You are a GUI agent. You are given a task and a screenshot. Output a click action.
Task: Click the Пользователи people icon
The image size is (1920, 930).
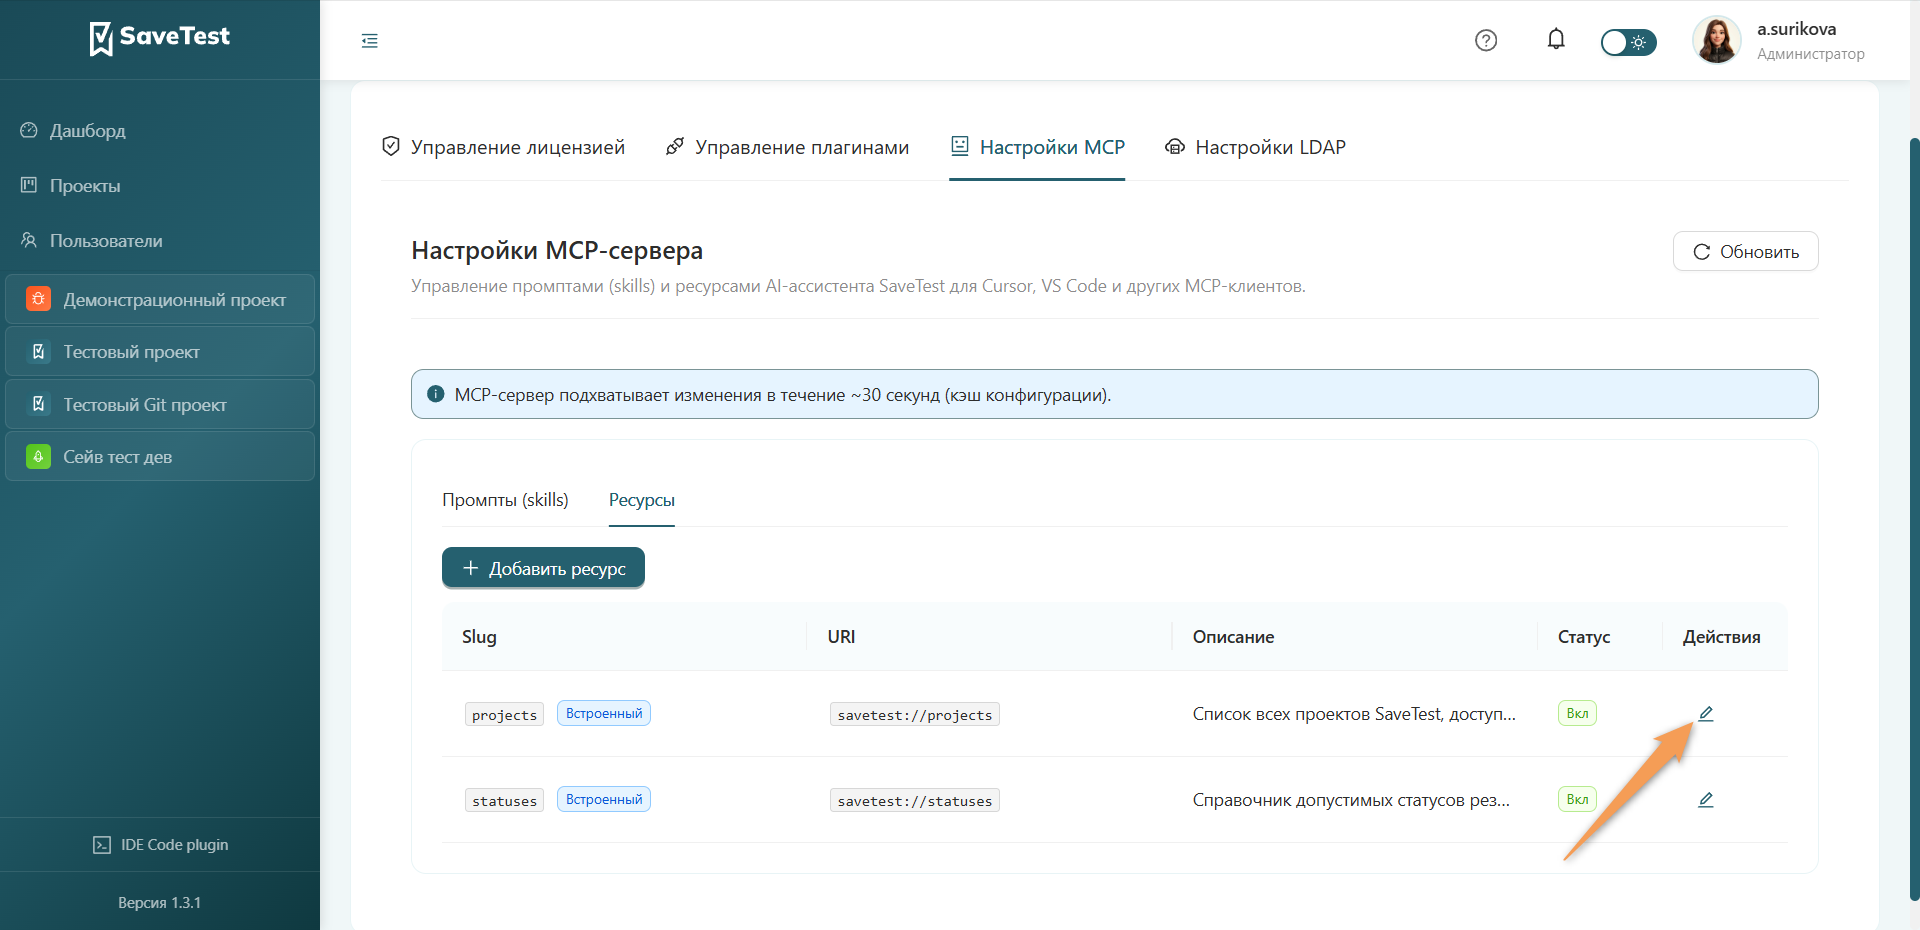point(29,240)
